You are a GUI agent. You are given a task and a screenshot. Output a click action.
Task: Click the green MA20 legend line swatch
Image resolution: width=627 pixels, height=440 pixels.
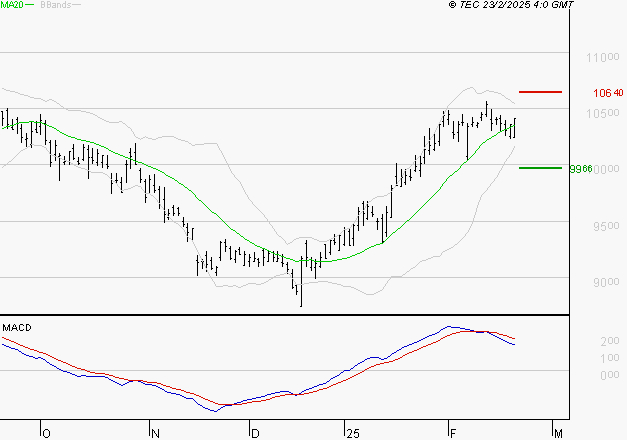pyautogui.click(x=31, y=5)
